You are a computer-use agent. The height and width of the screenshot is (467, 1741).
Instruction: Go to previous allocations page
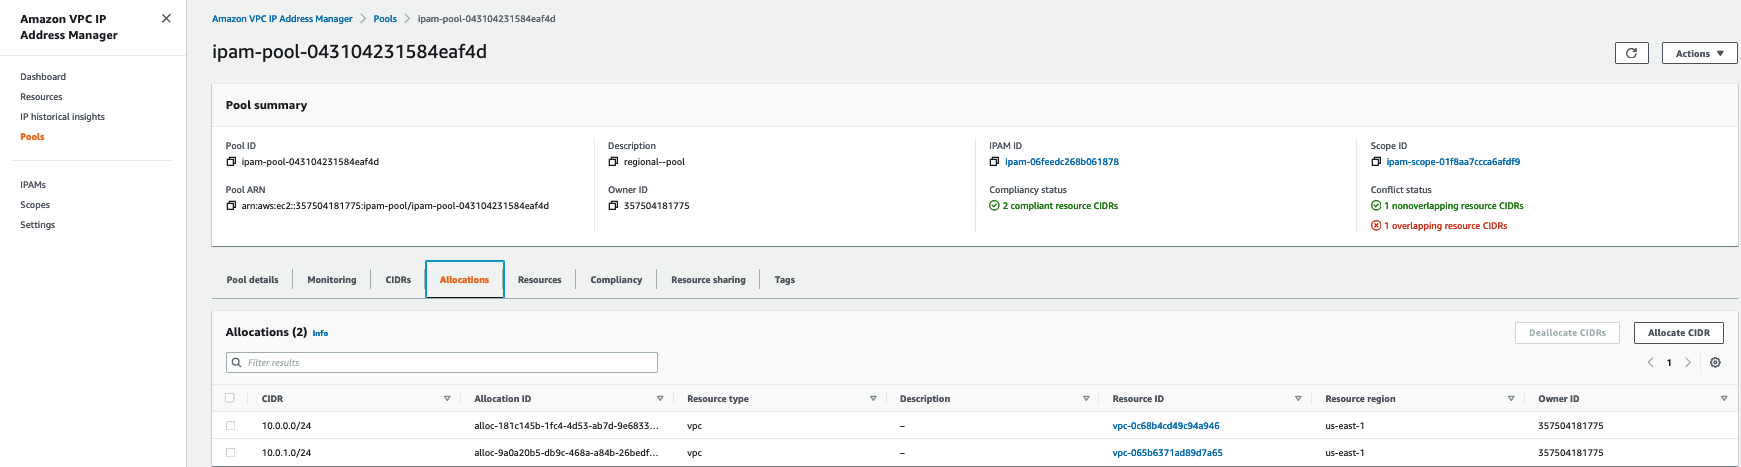pyautogui.click(x=1650, y=363)
